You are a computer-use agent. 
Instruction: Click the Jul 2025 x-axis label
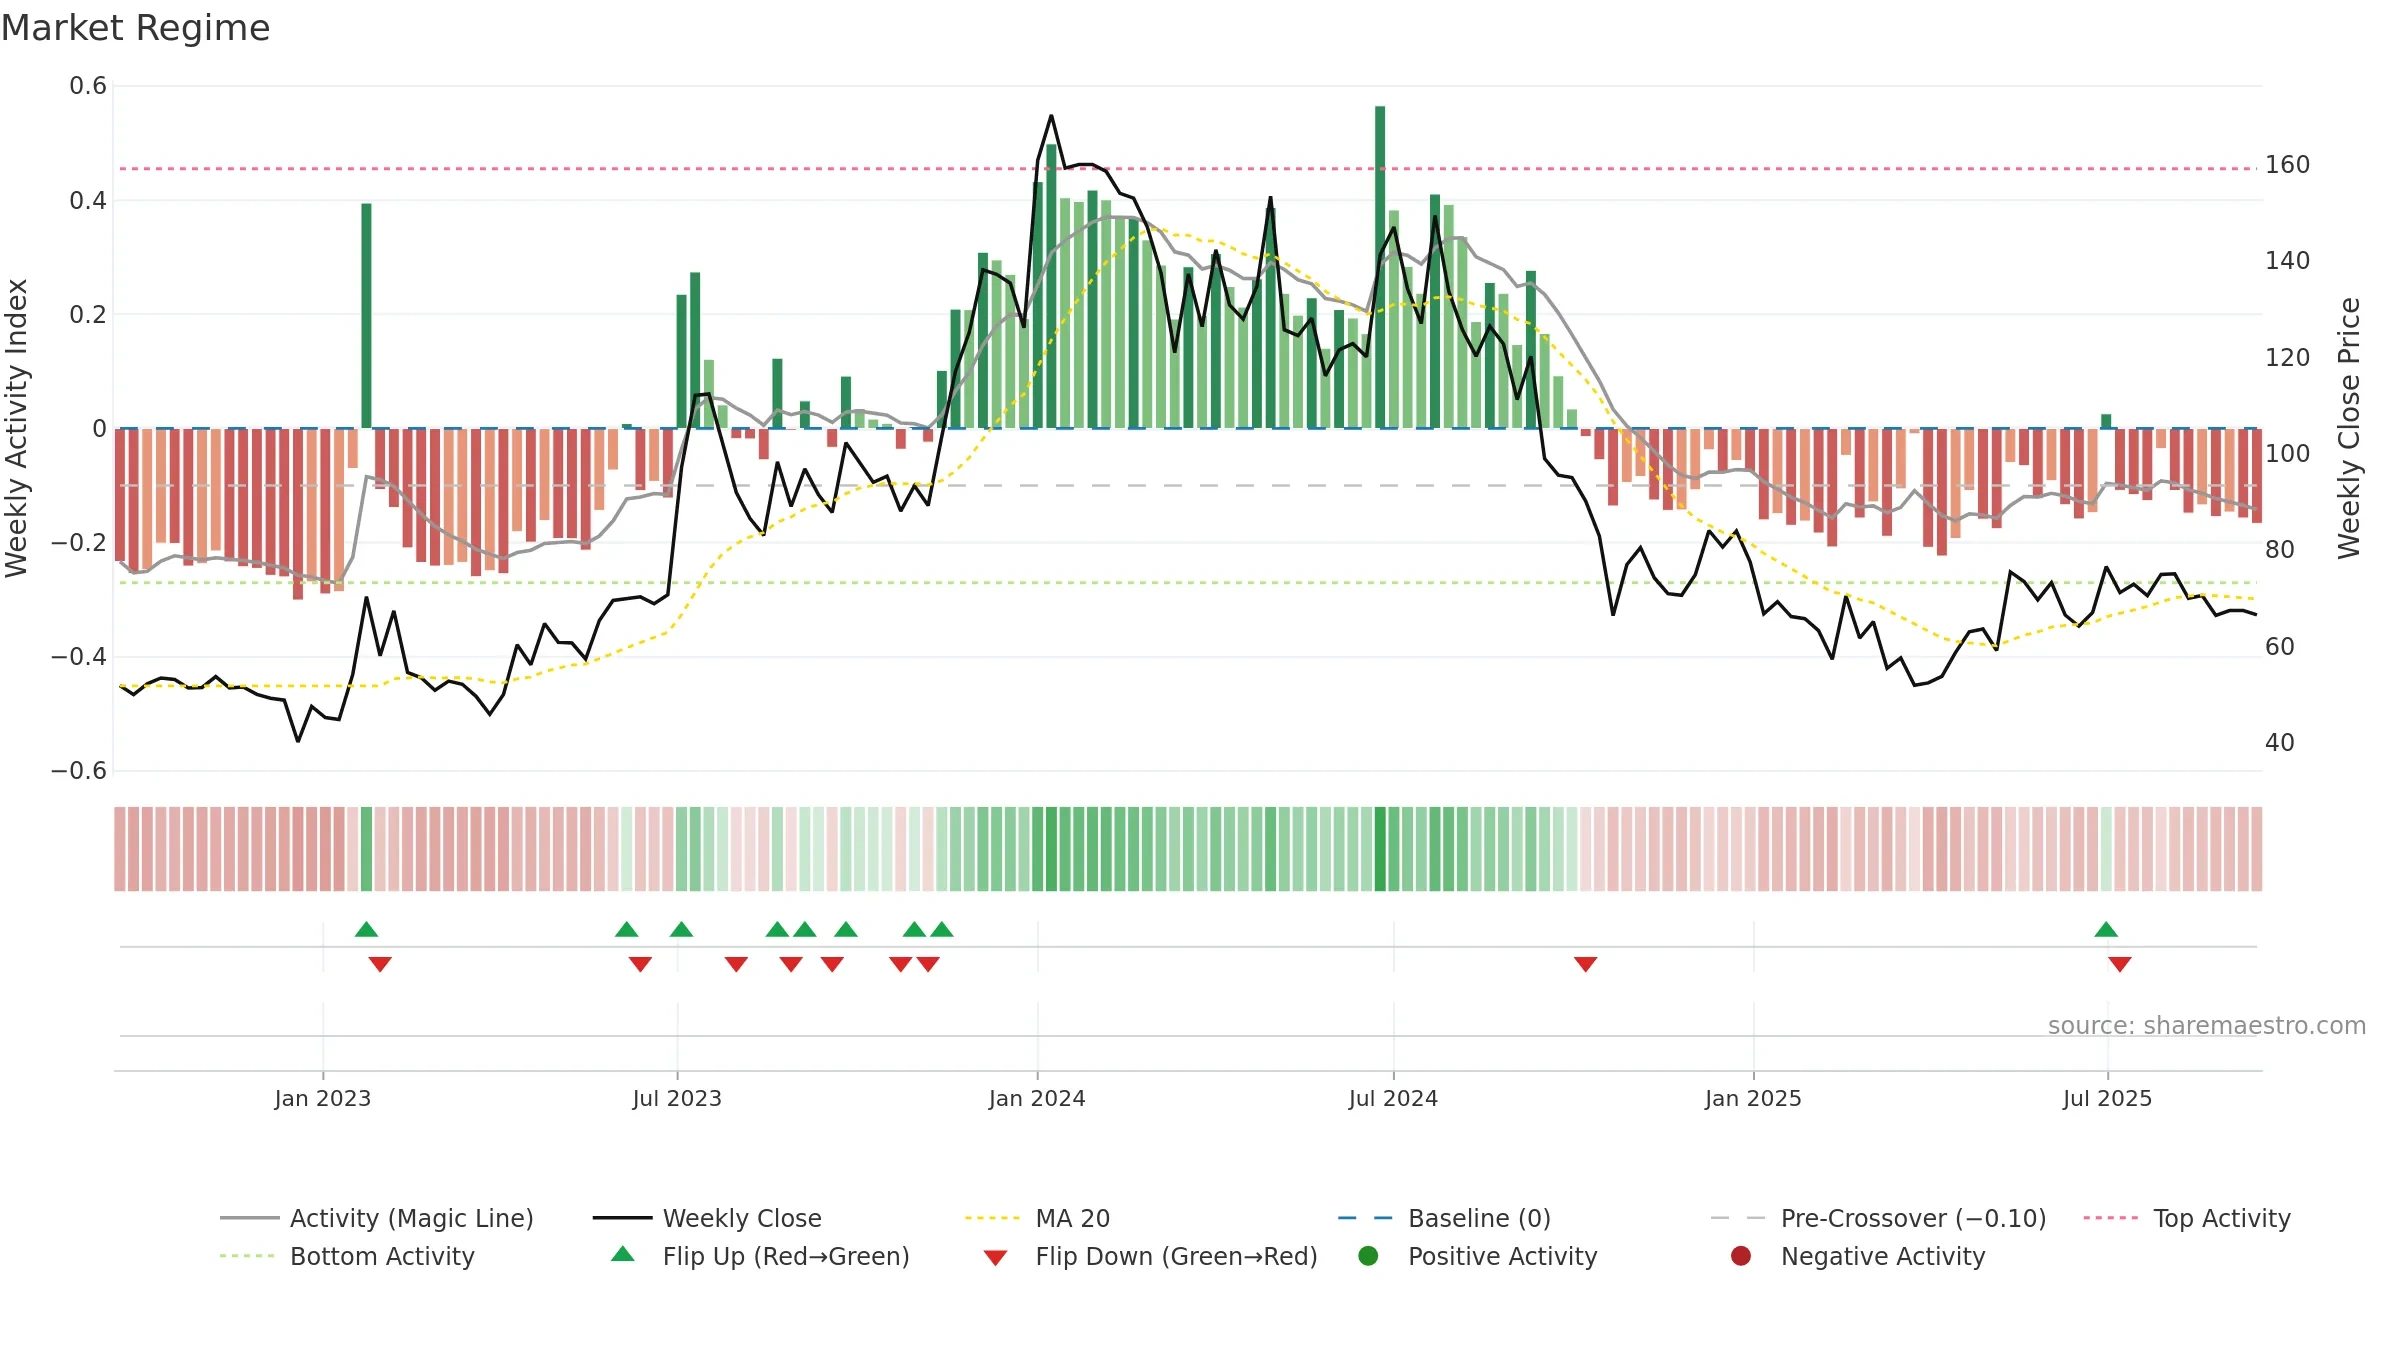tap(2107, 1098)
